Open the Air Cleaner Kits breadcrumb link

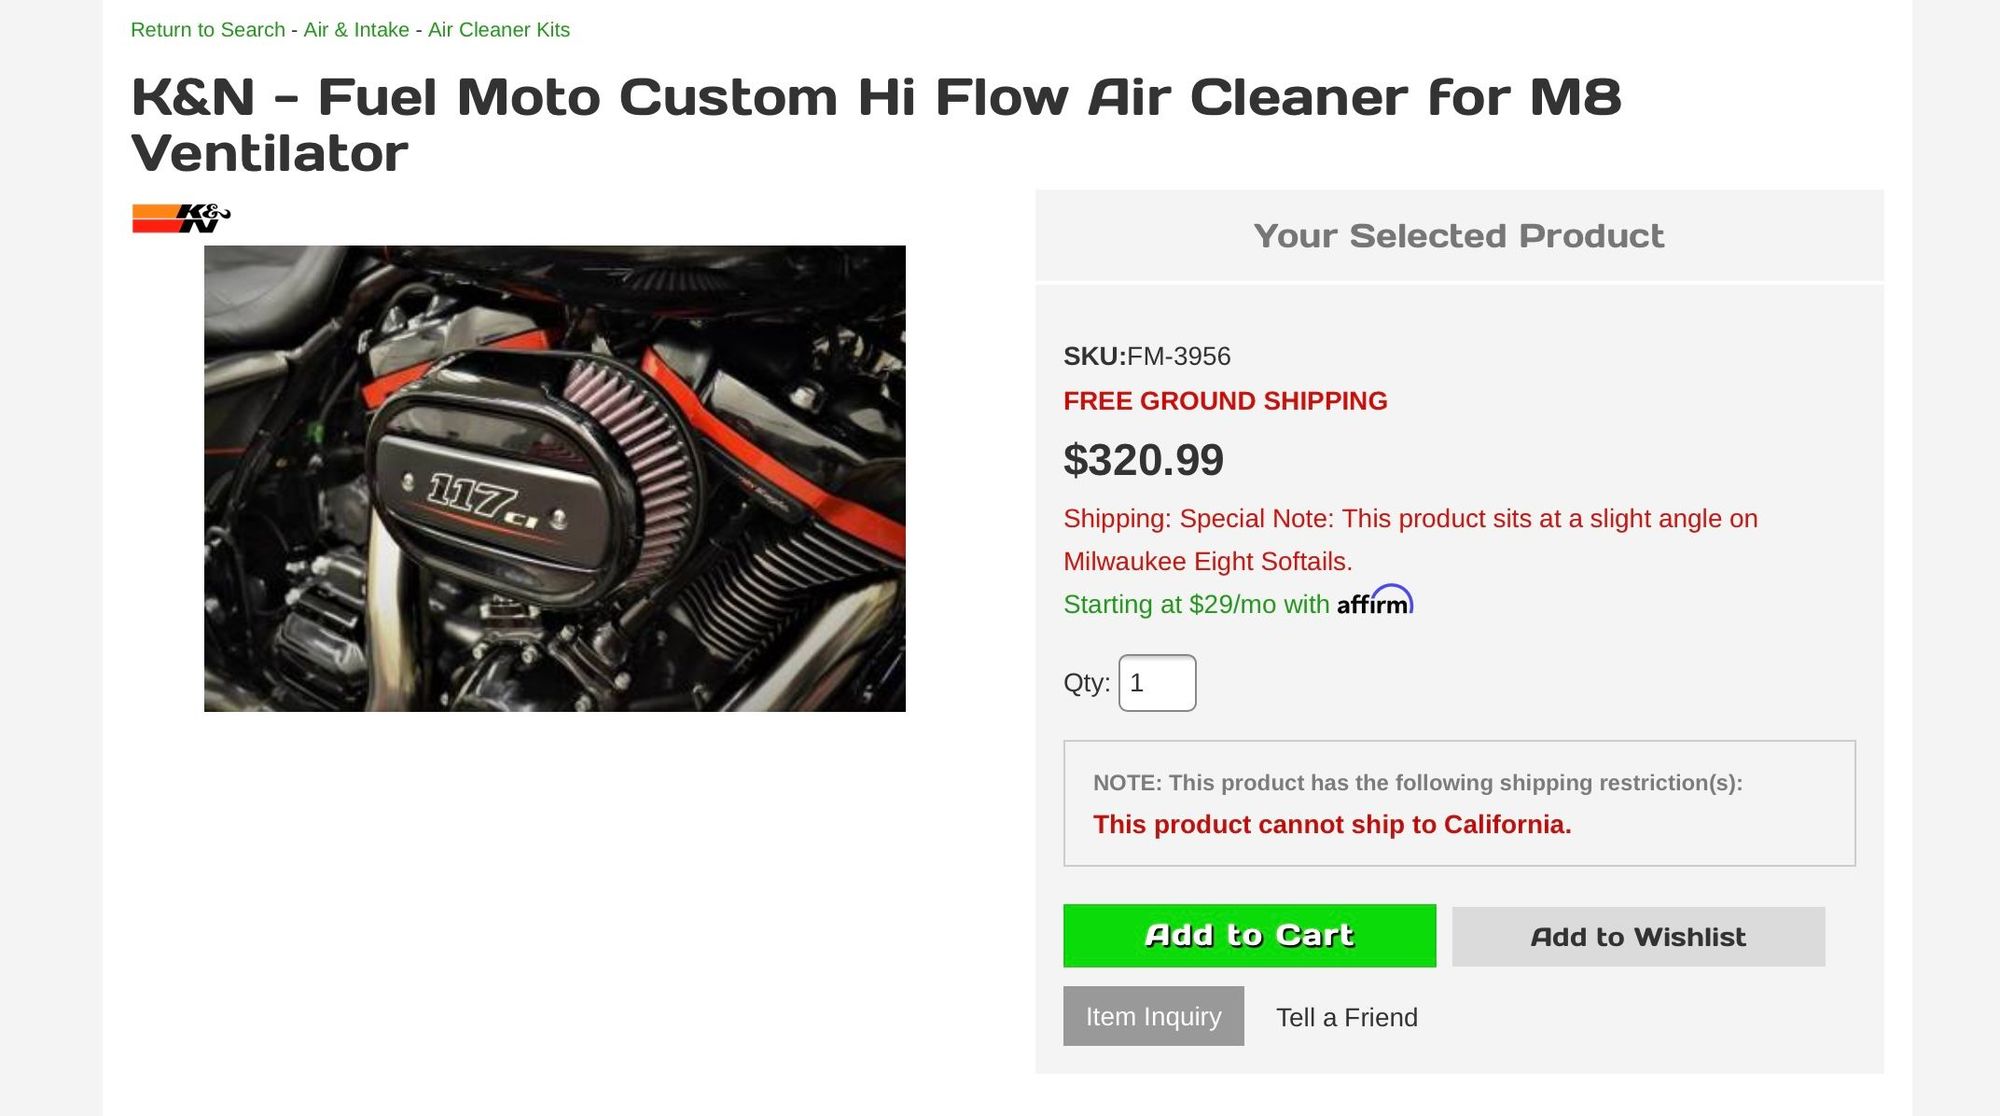coord(499,30)
